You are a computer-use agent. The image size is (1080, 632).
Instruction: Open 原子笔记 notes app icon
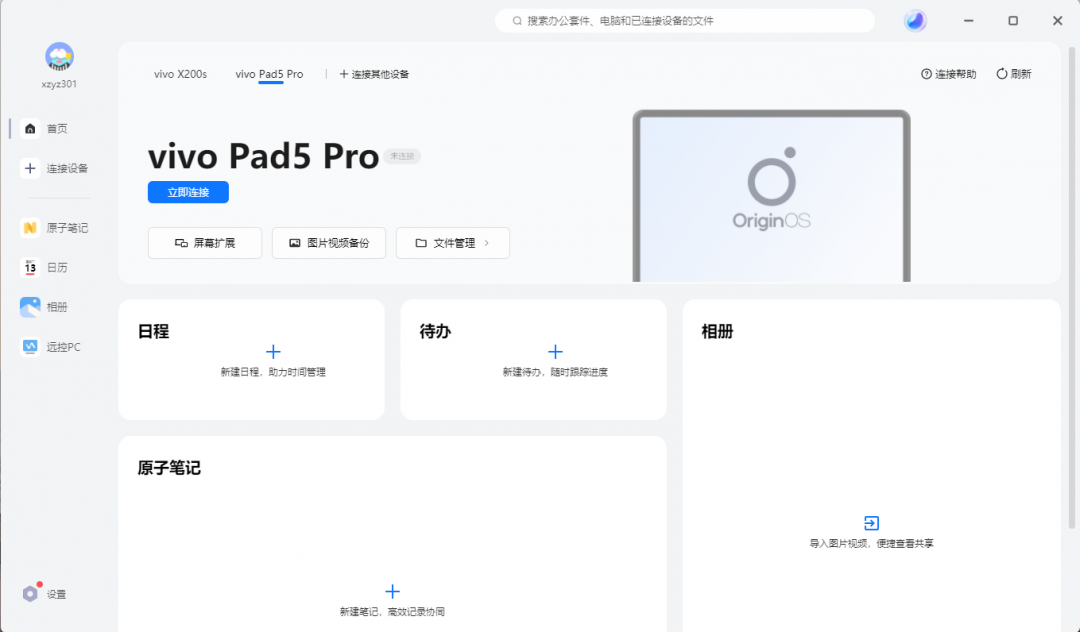[30, 228]
